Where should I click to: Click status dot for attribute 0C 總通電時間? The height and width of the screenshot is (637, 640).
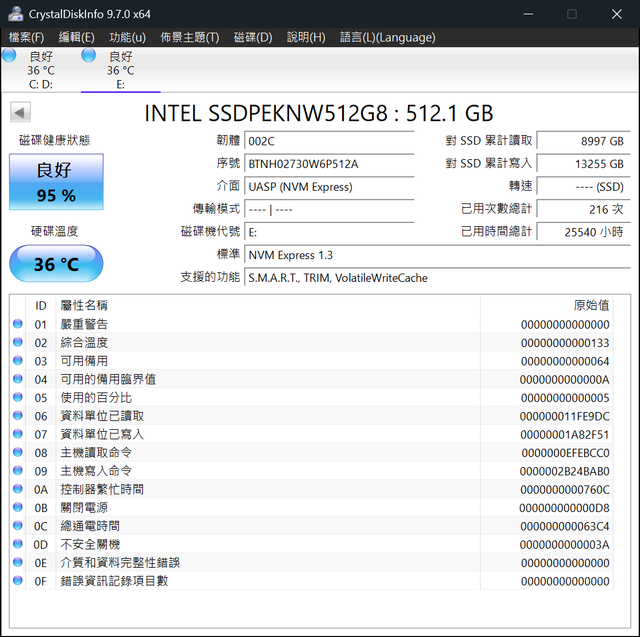tap(18, 525)
